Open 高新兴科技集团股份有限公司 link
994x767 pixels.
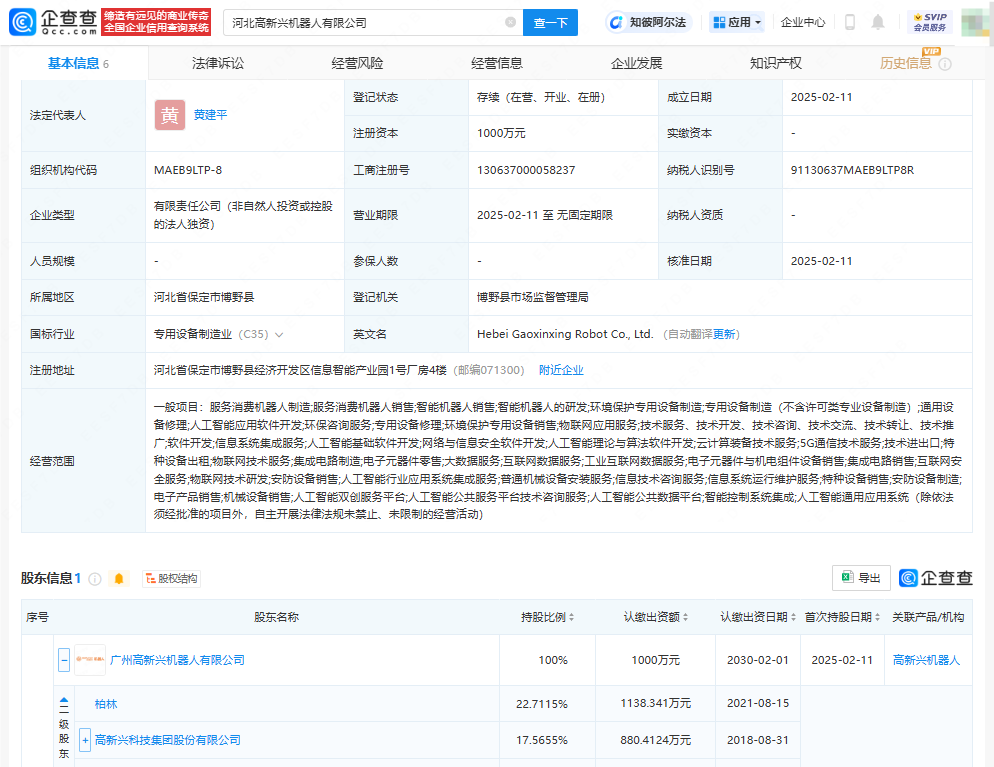[x=167, y=740]
